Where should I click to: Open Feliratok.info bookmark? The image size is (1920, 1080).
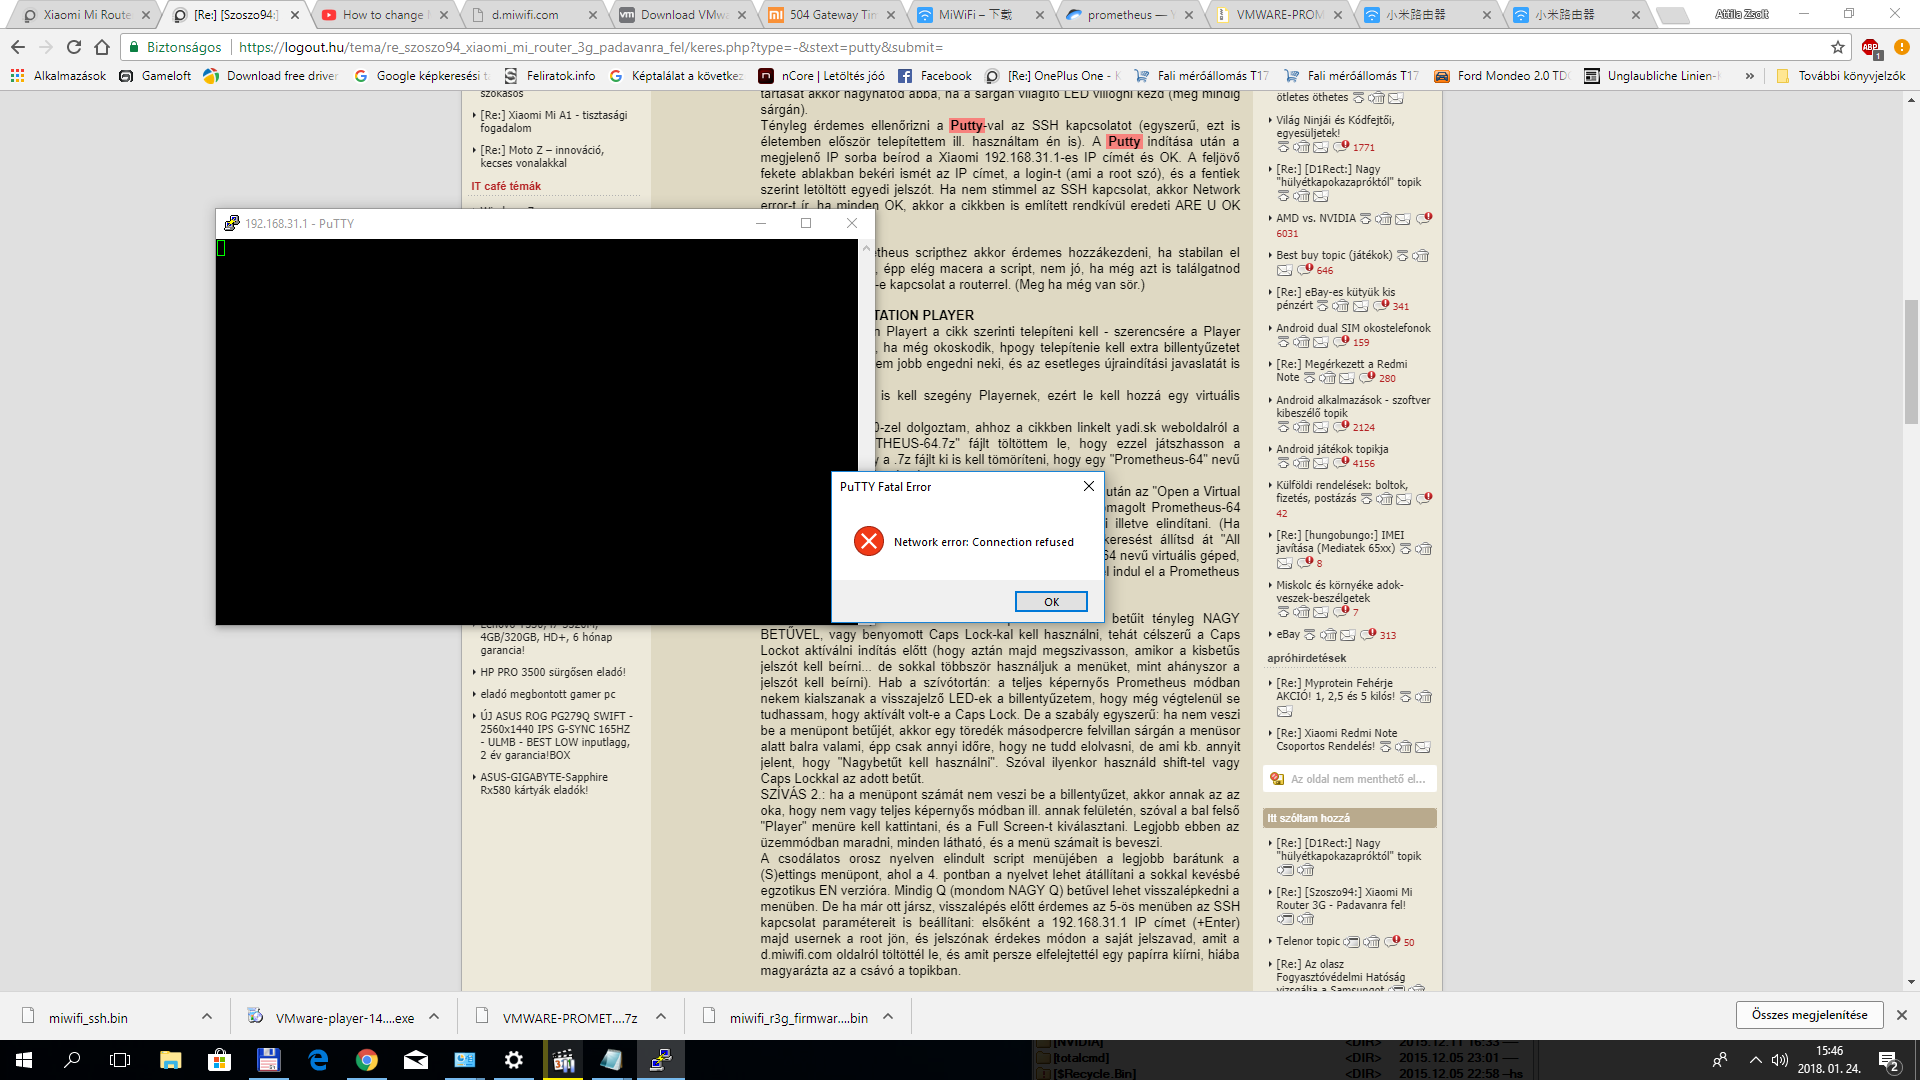point(549,75)
